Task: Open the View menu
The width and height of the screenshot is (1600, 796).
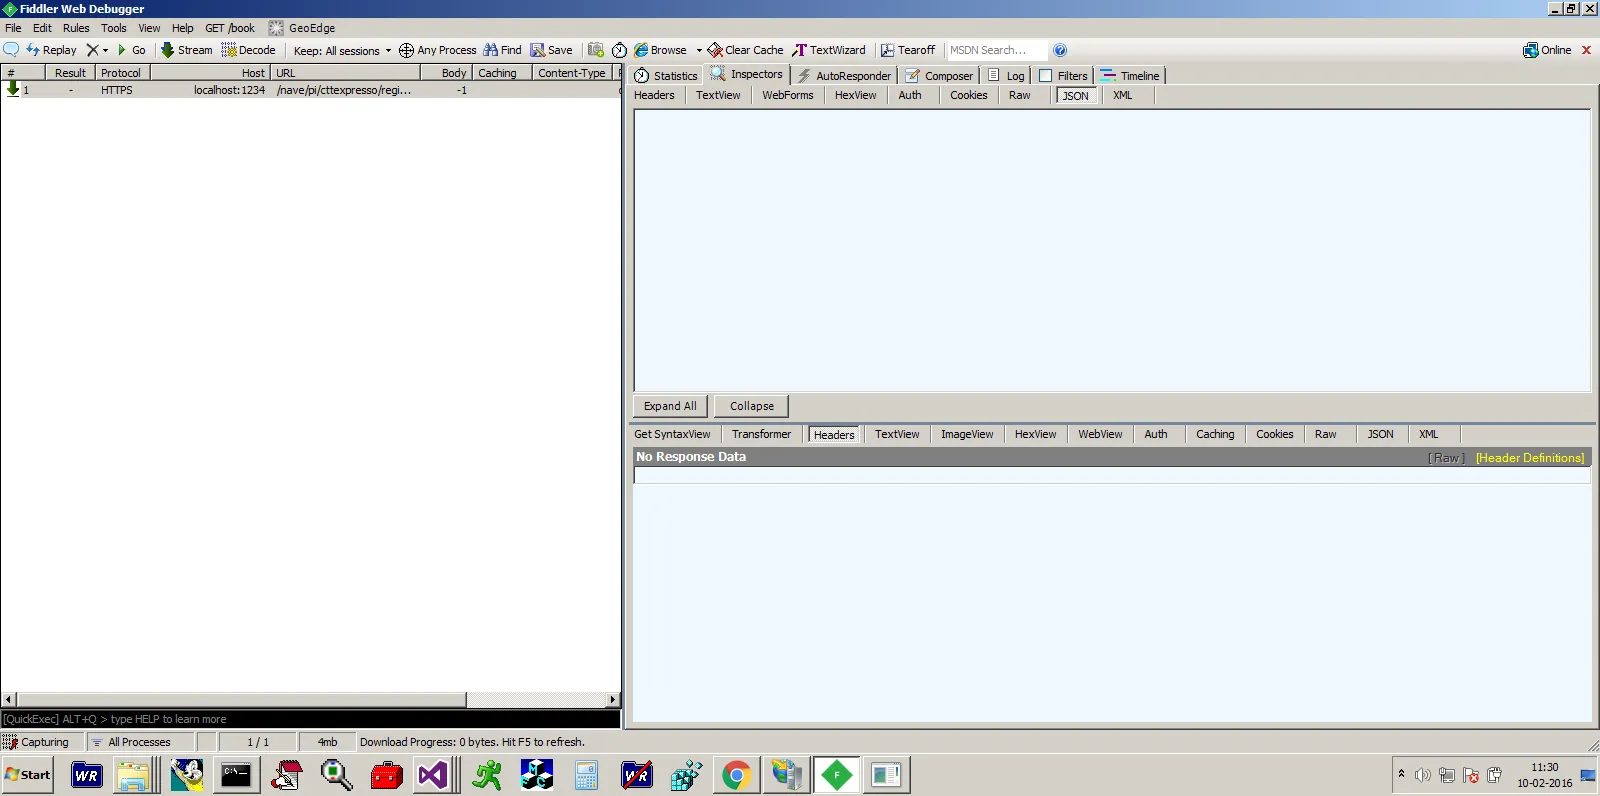Action: click(149, 28)
